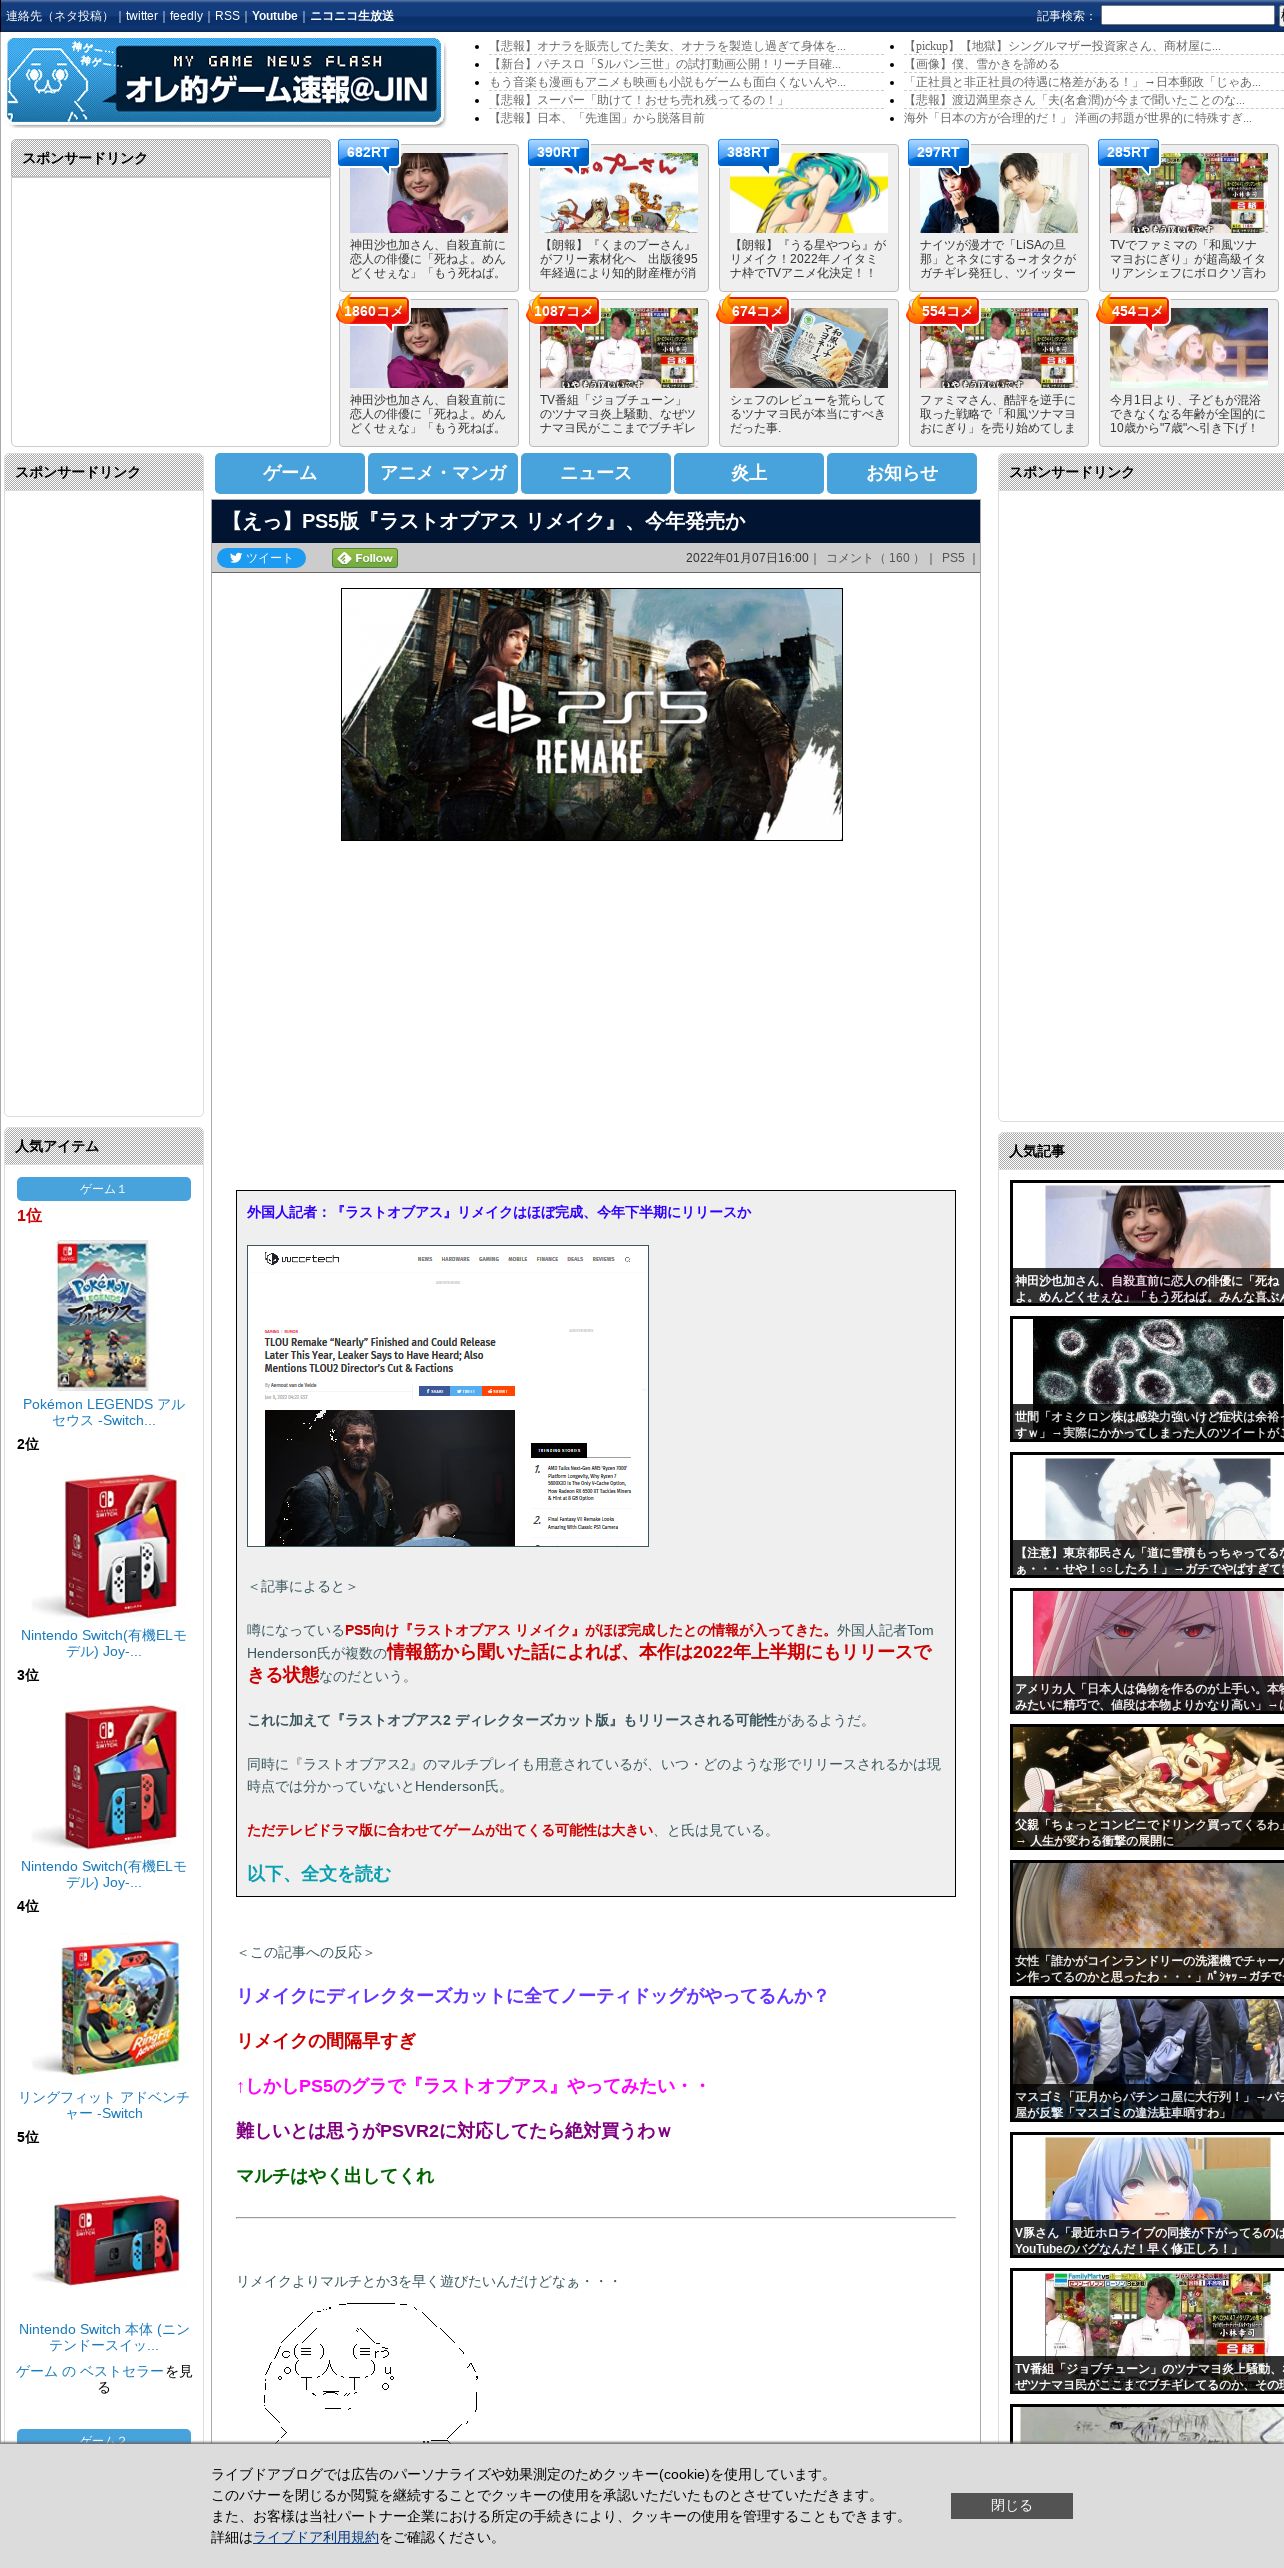Click the PS5 REMAKE article header image
The height and width of the screenshot is (2568, 1284).
pos(592,714)
